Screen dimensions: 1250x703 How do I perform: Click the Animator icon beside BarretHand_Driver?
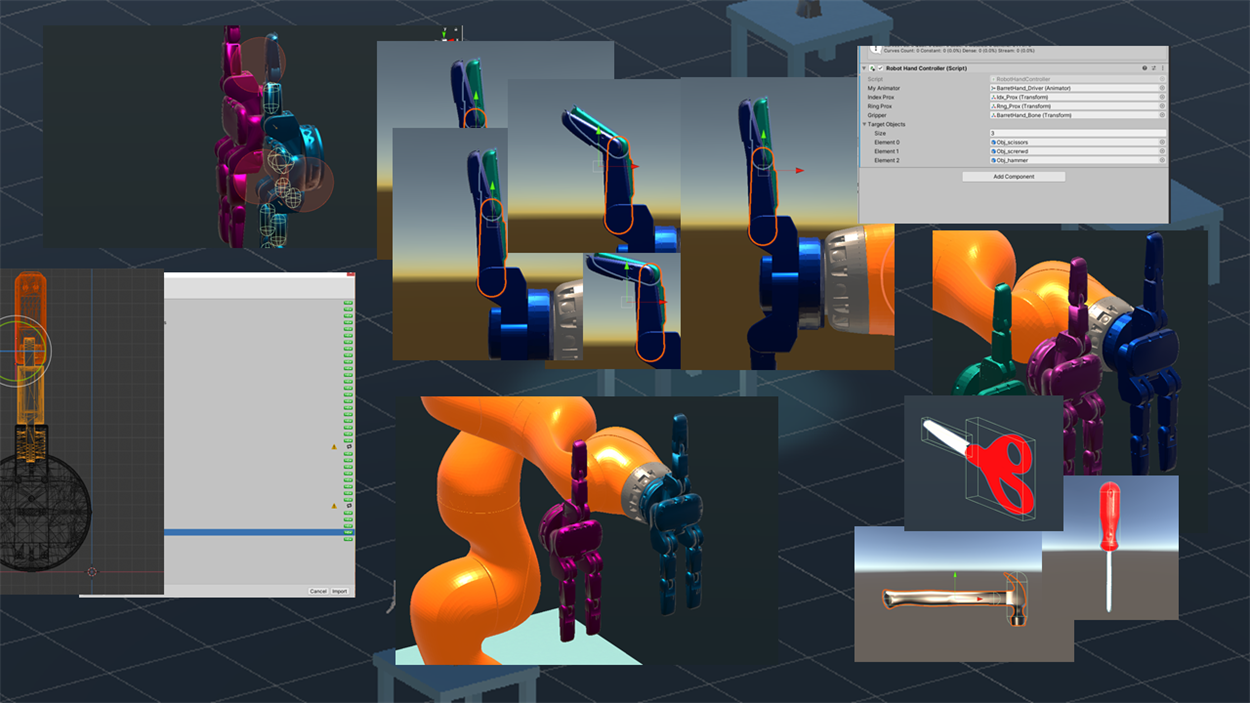coord(993,88)
